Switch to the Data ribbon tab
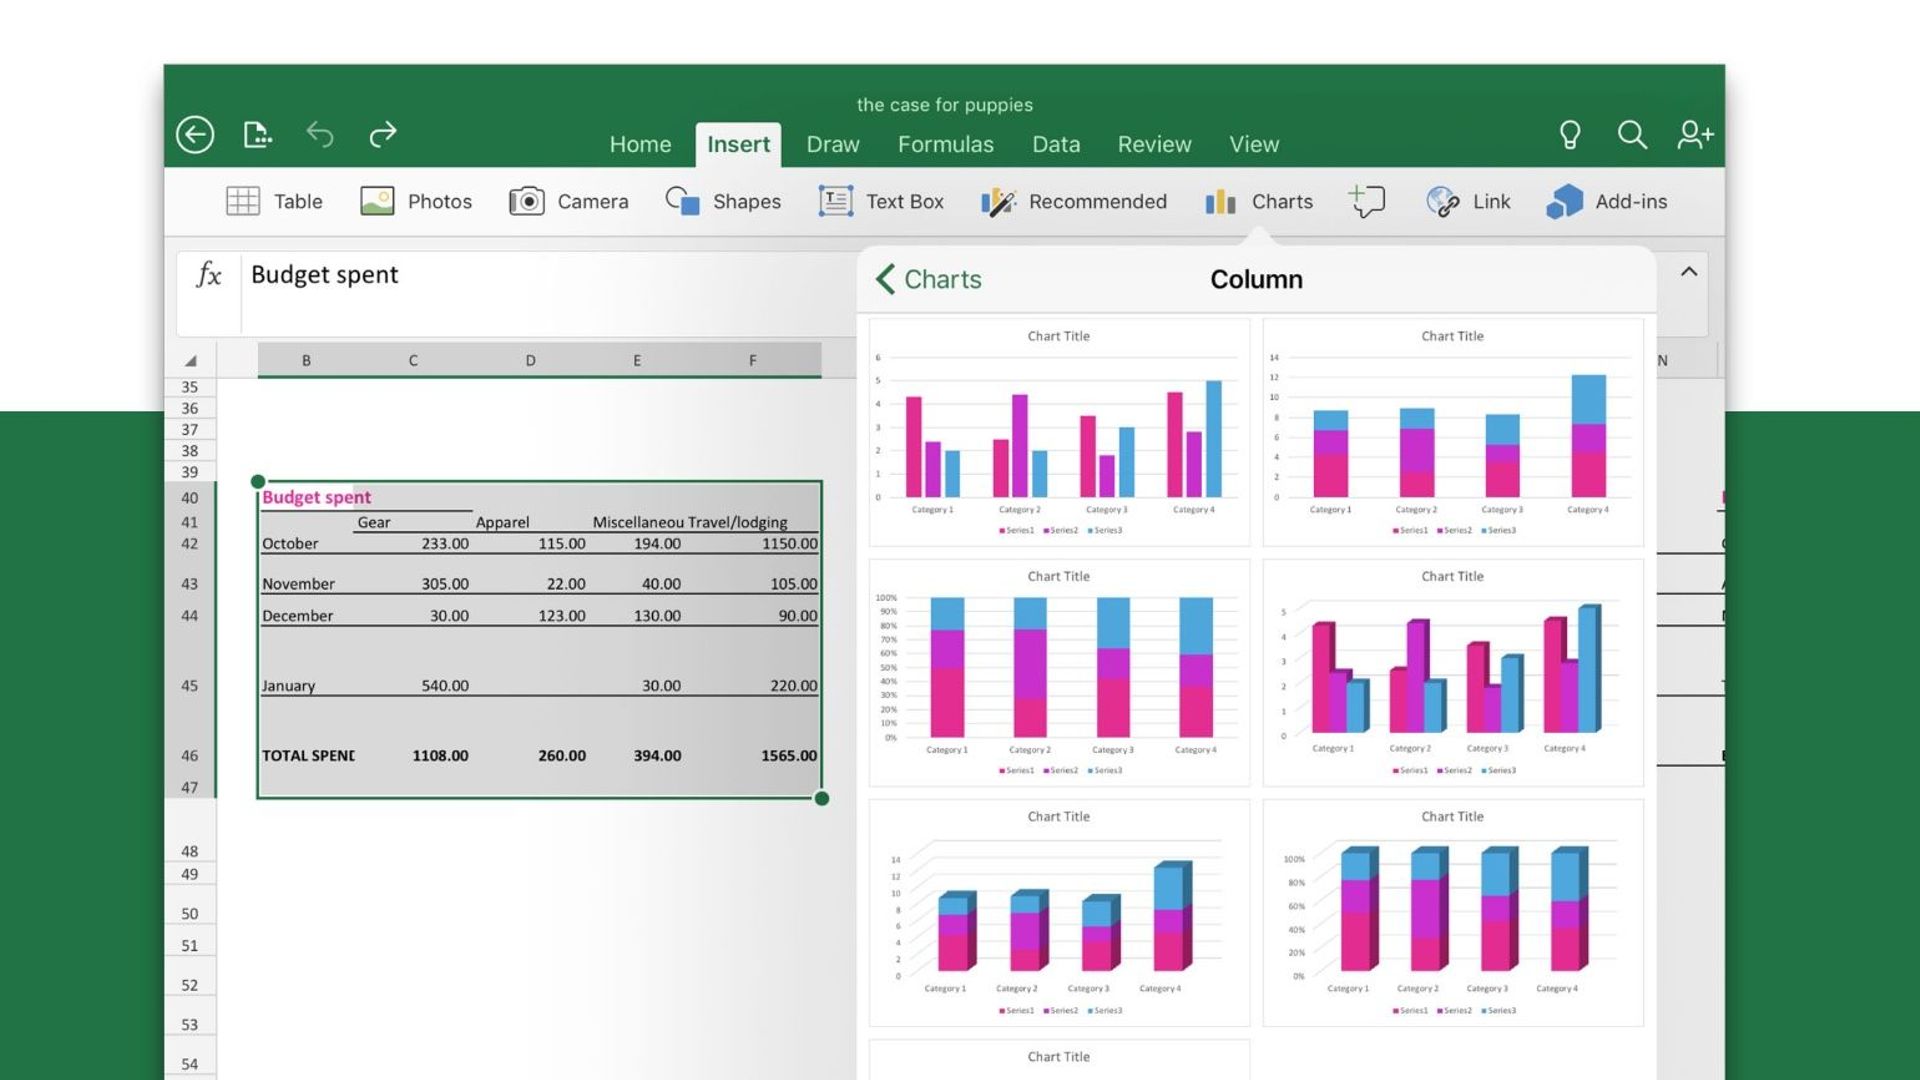 point(1055,144)
